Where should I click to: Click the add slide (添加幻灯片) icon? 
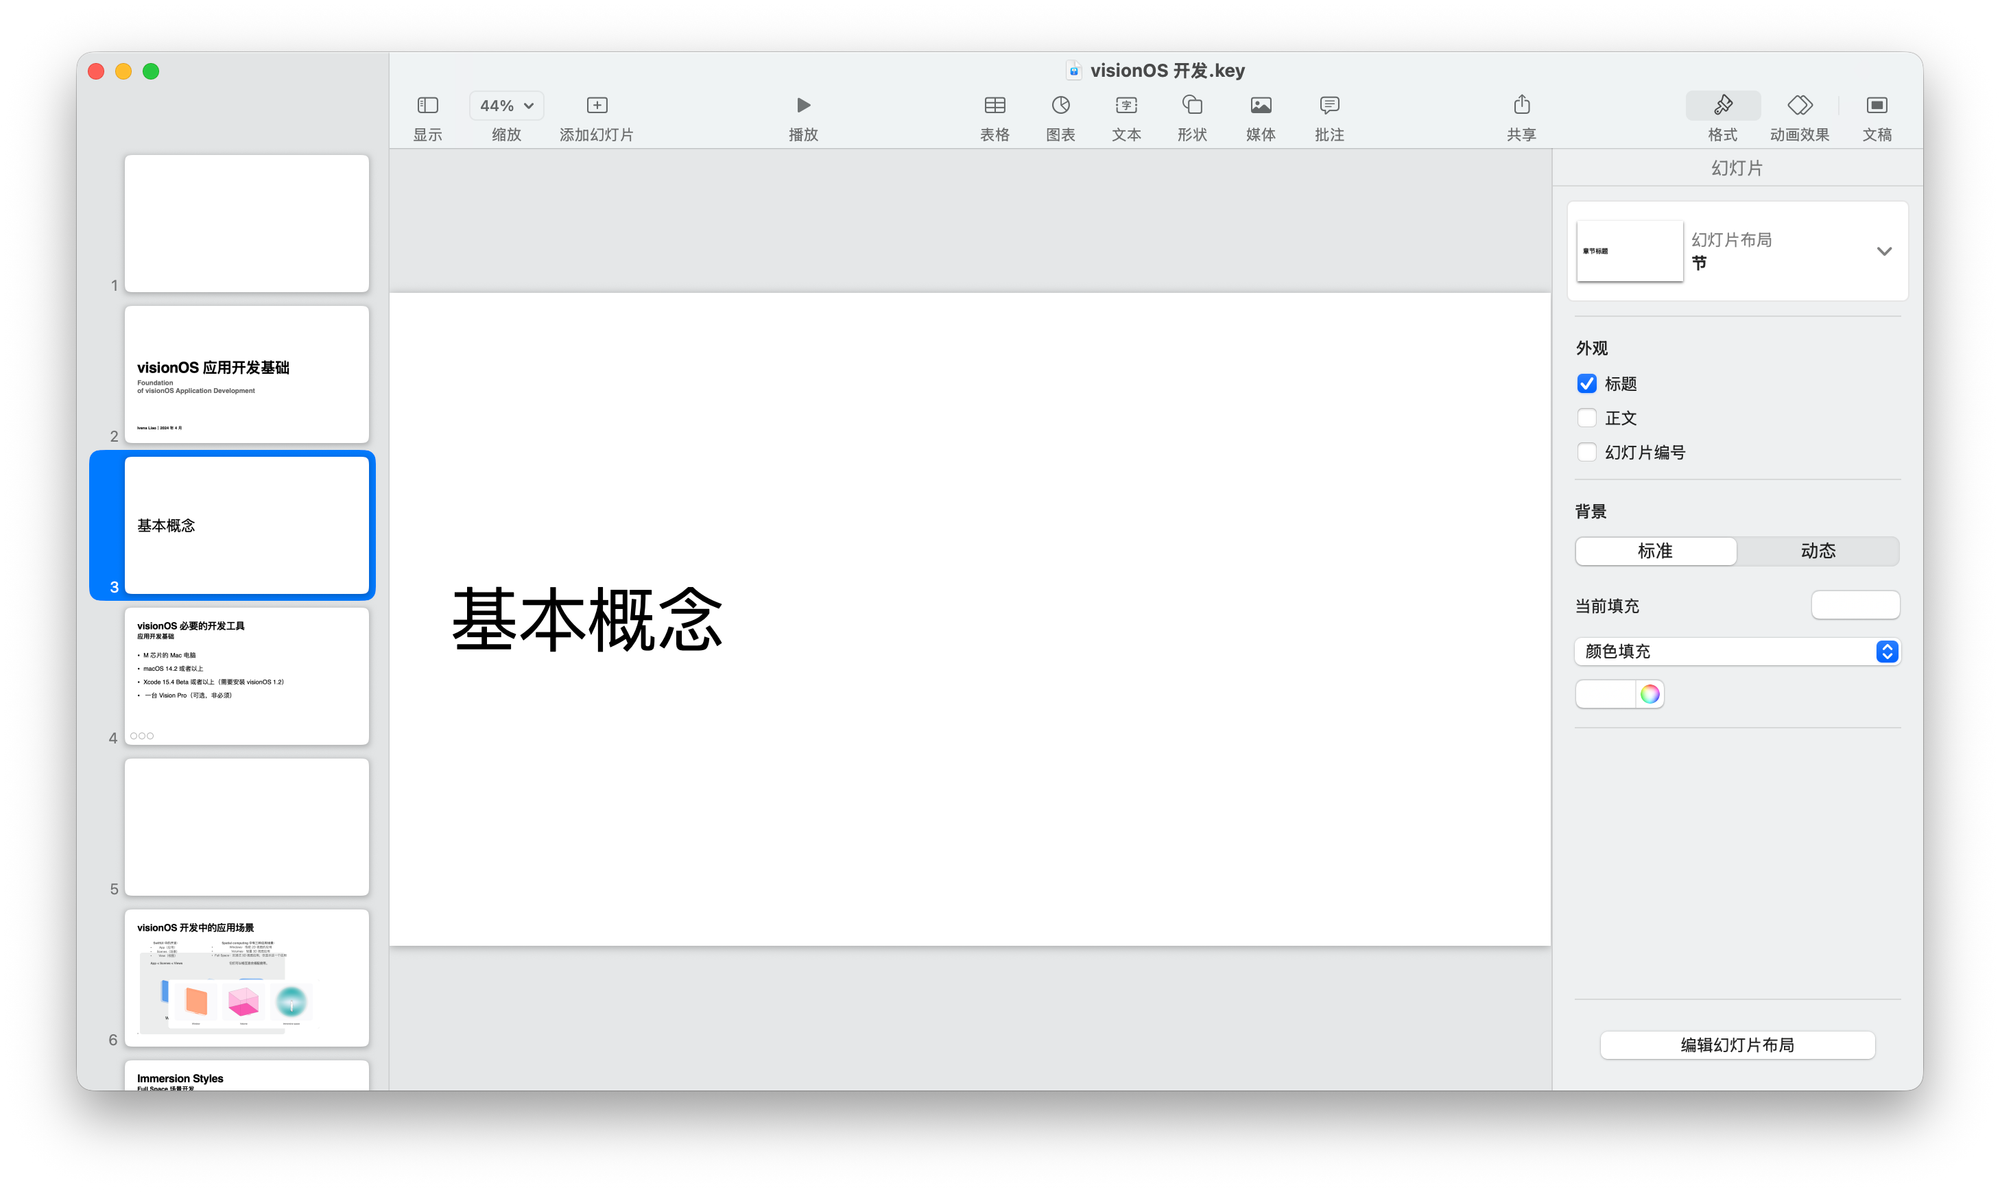597,105
